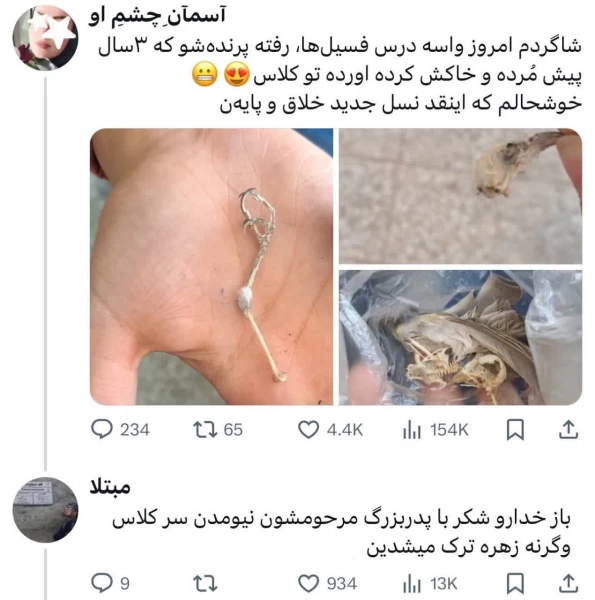
Task: Open replies on the main tweet (234)
Action: (x=121, y=429)
